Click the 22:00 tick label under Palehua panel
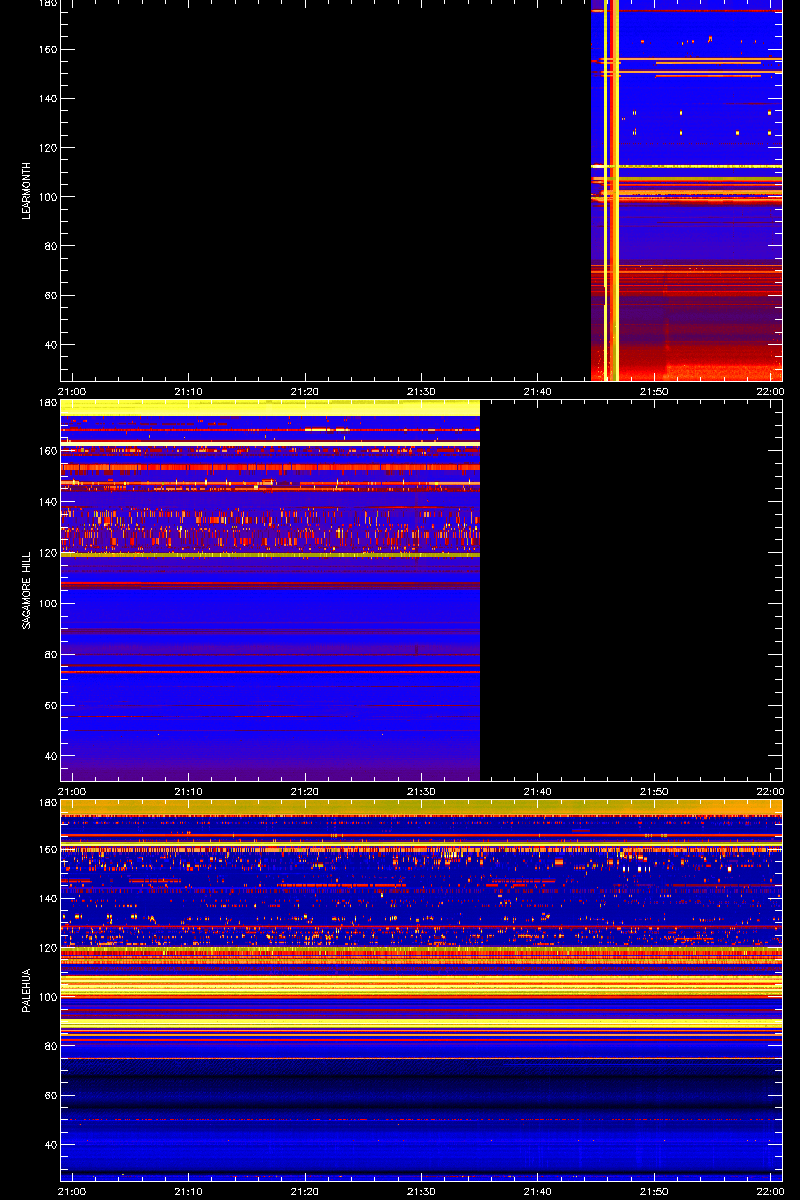This screenshot has height=1200, width=800. 770,1192
